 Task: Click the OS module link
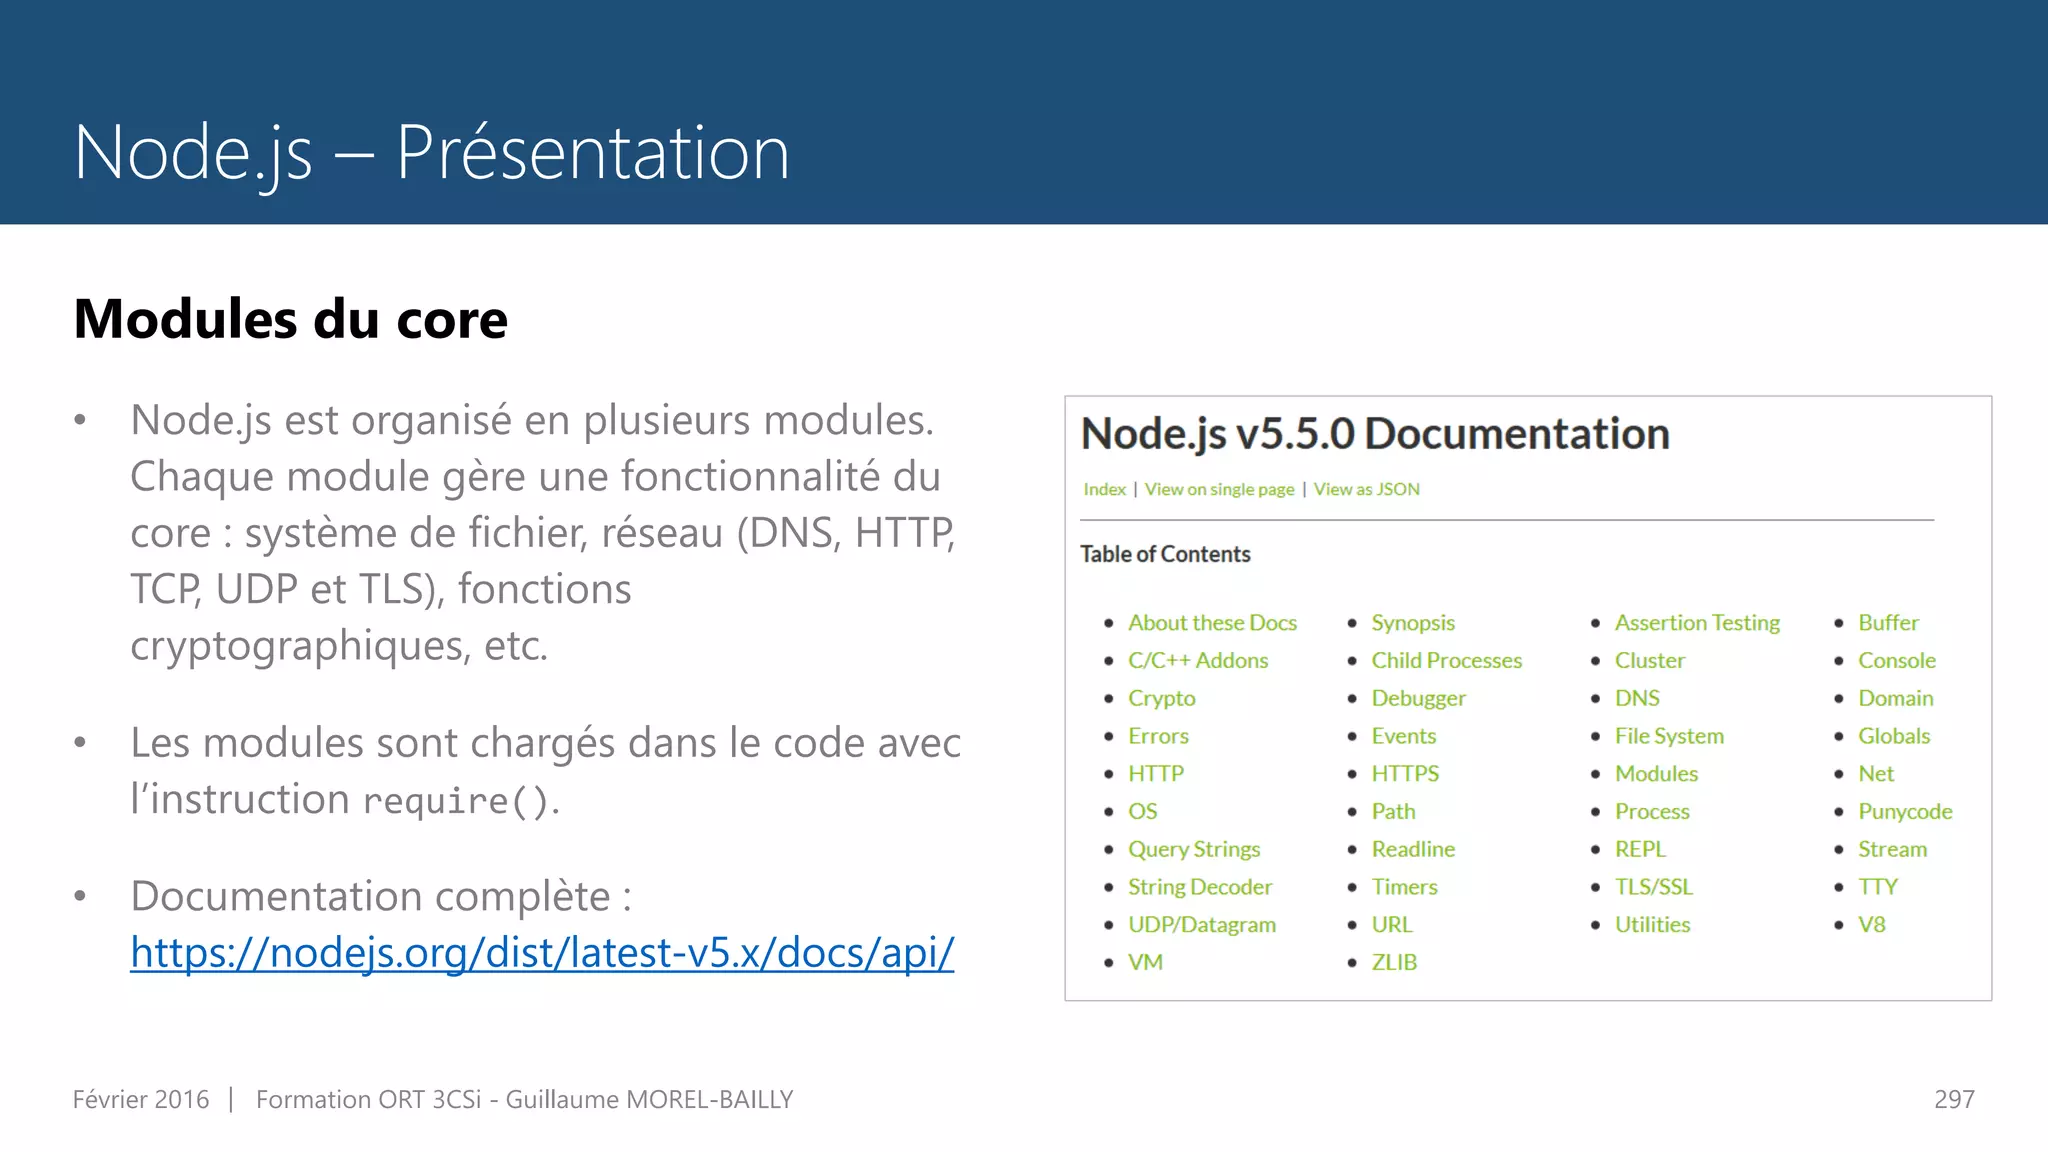pyautogui.click(x=1142, y=811)
